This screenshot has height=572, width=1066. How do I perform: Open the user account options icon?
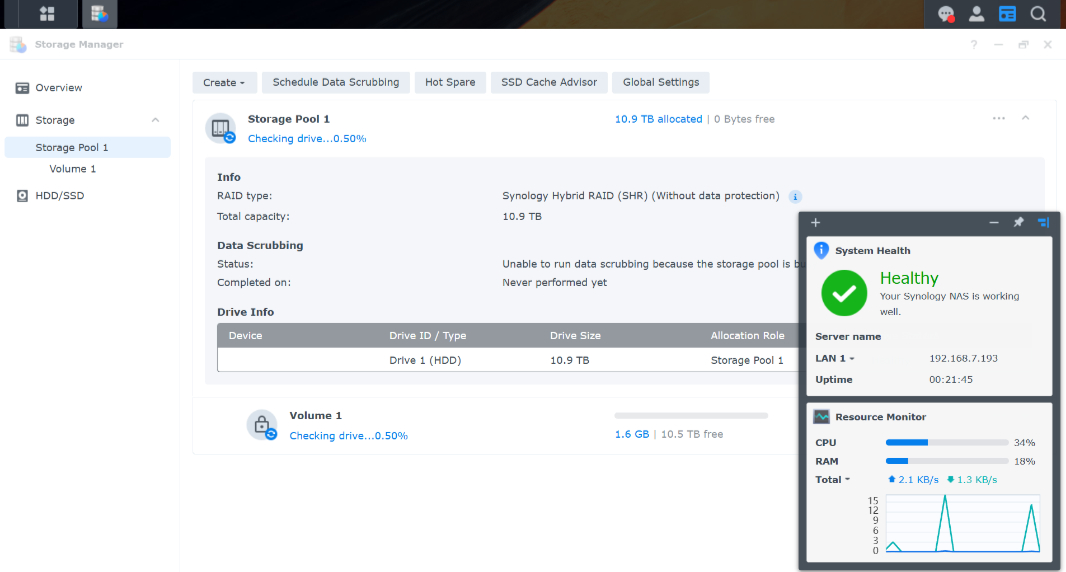click(x=977, y=14)
